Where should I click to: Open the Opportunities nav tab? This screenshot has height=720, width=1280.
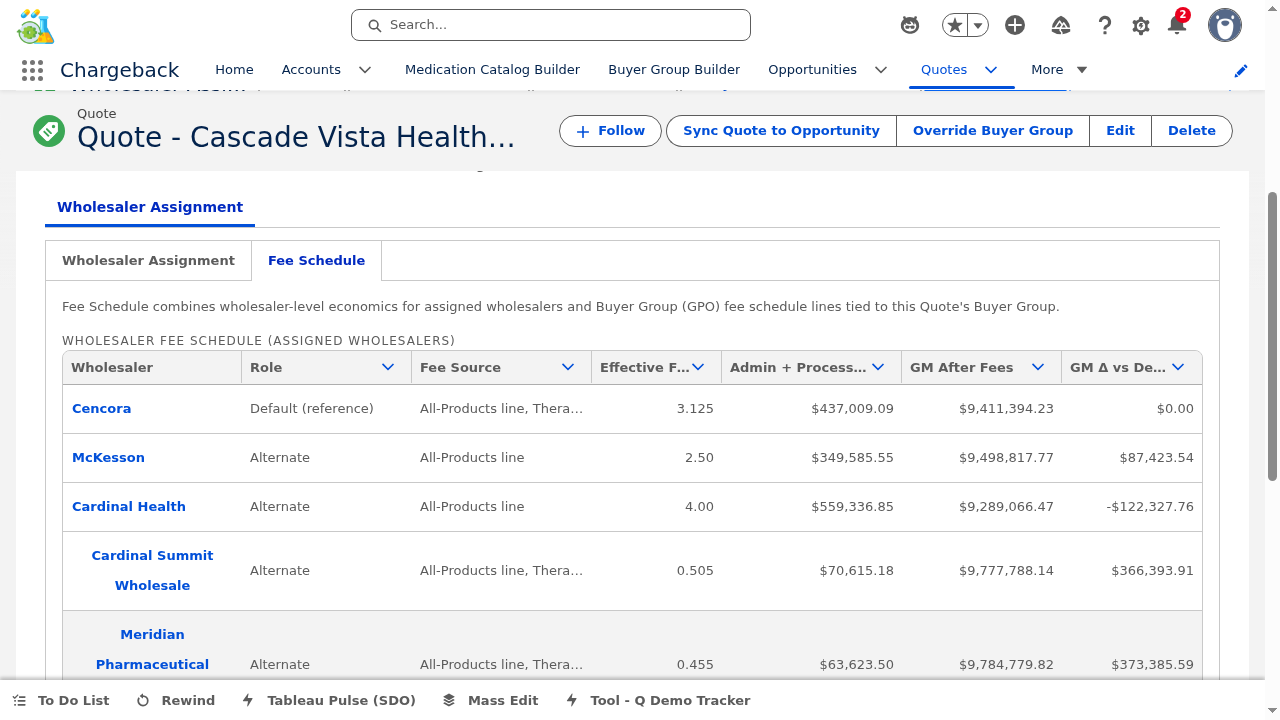812,69
